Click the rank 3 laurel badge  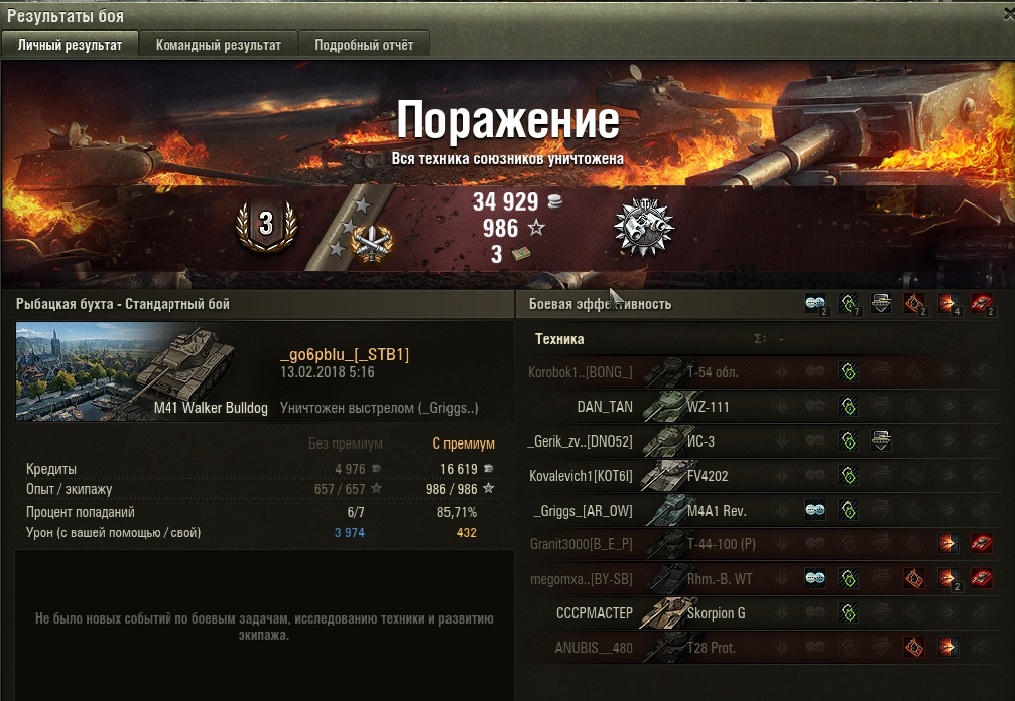266,225
